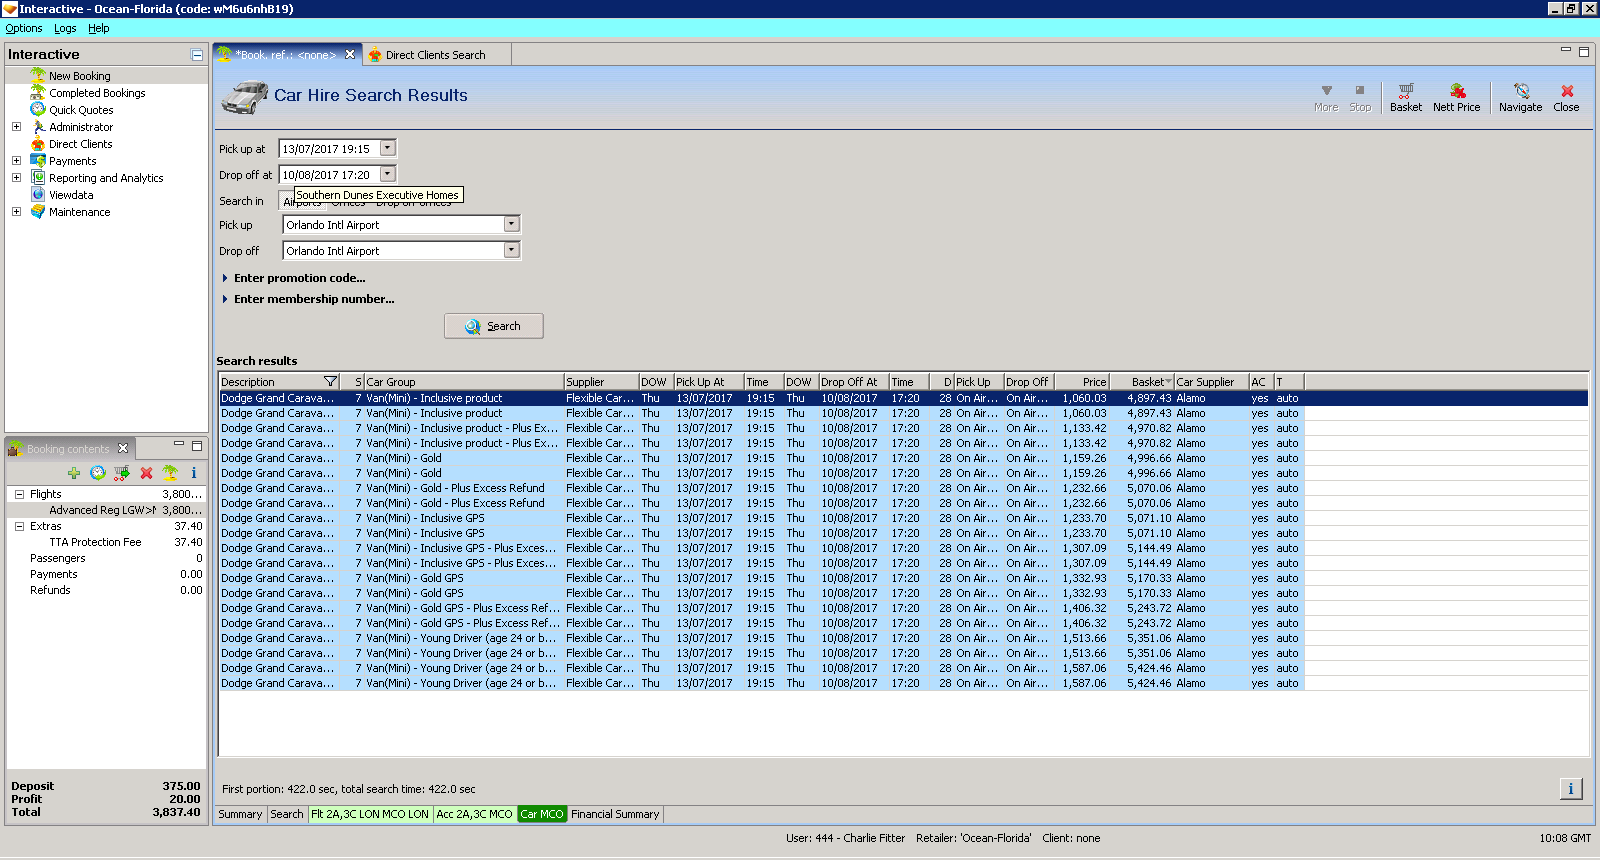Expand Enter membership number section
This screenshot has height=860, width=1600.
tap(313, 299)
